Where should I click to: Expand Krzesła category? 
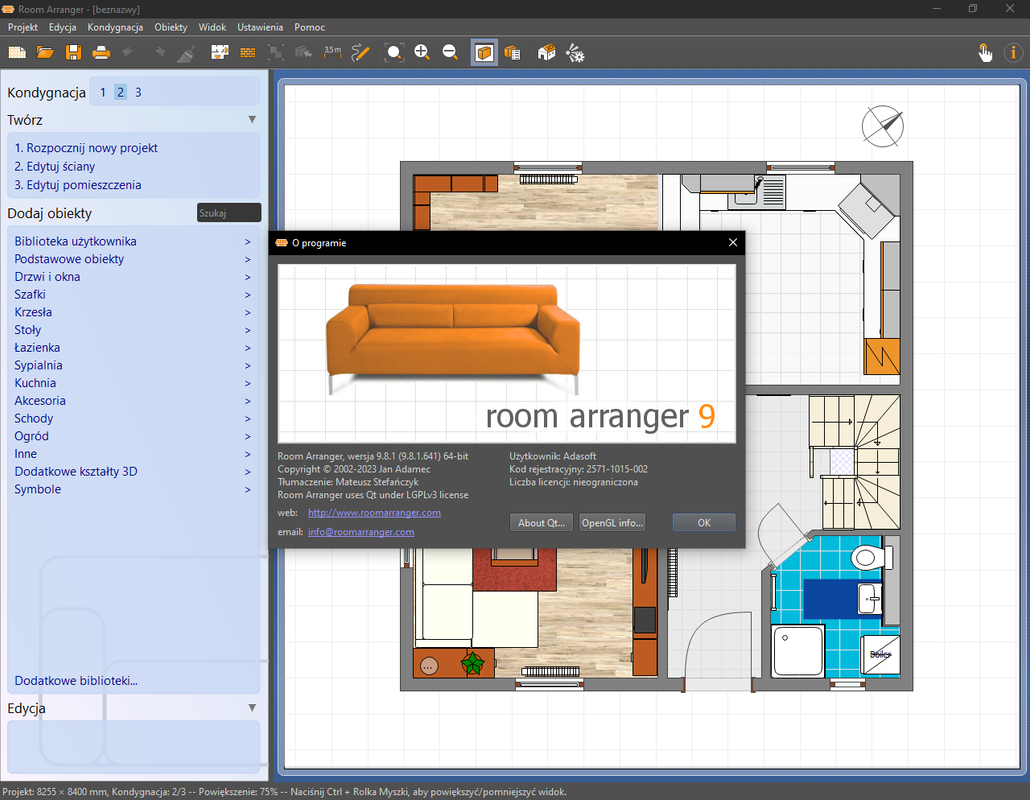pos(133,312)
